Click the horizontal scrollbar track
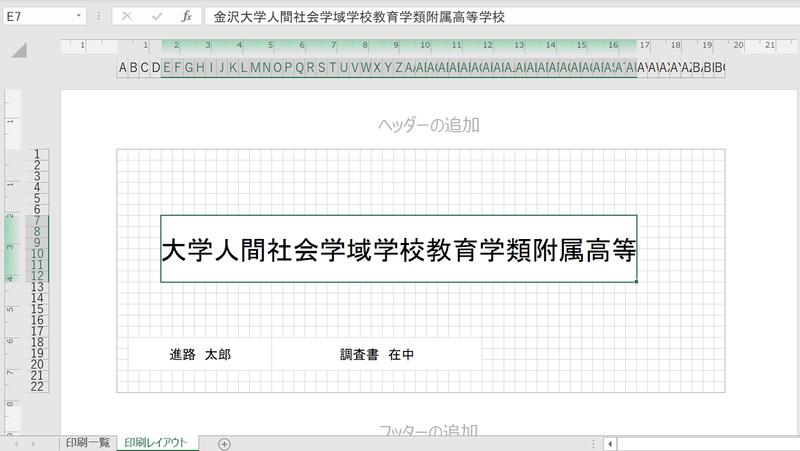This screenshot has width=800, height=451. point(708,444)
